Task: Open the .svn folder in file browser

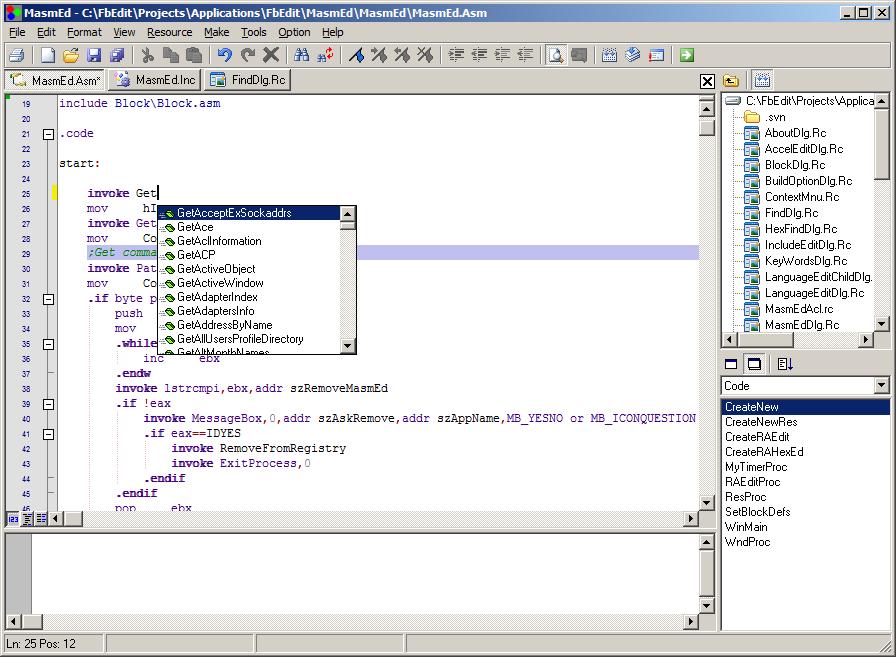Action: [x=775, y=117]
